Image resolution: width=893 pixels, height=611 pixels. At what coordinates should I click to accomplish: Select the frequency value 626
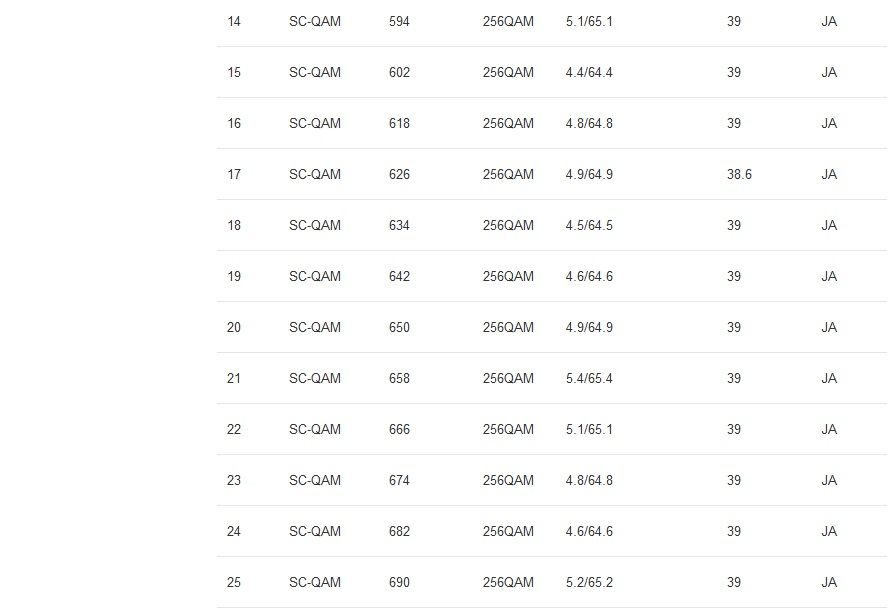coord(399,174)
